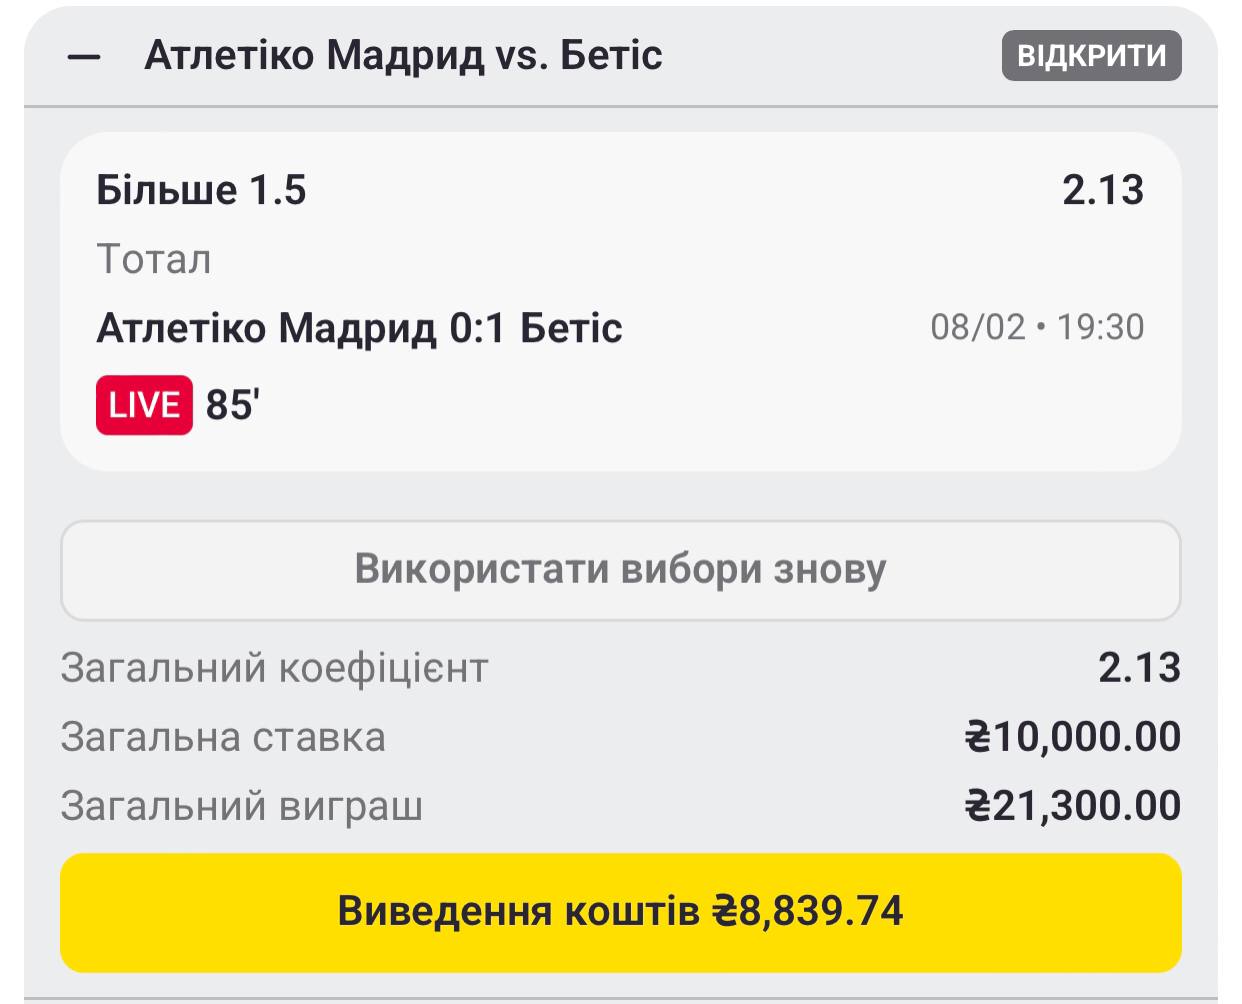The width and height of the screenshot is (1242, 1004).
Task: Click the total winnings ₴21,300.00
Action: [1072, 806]
